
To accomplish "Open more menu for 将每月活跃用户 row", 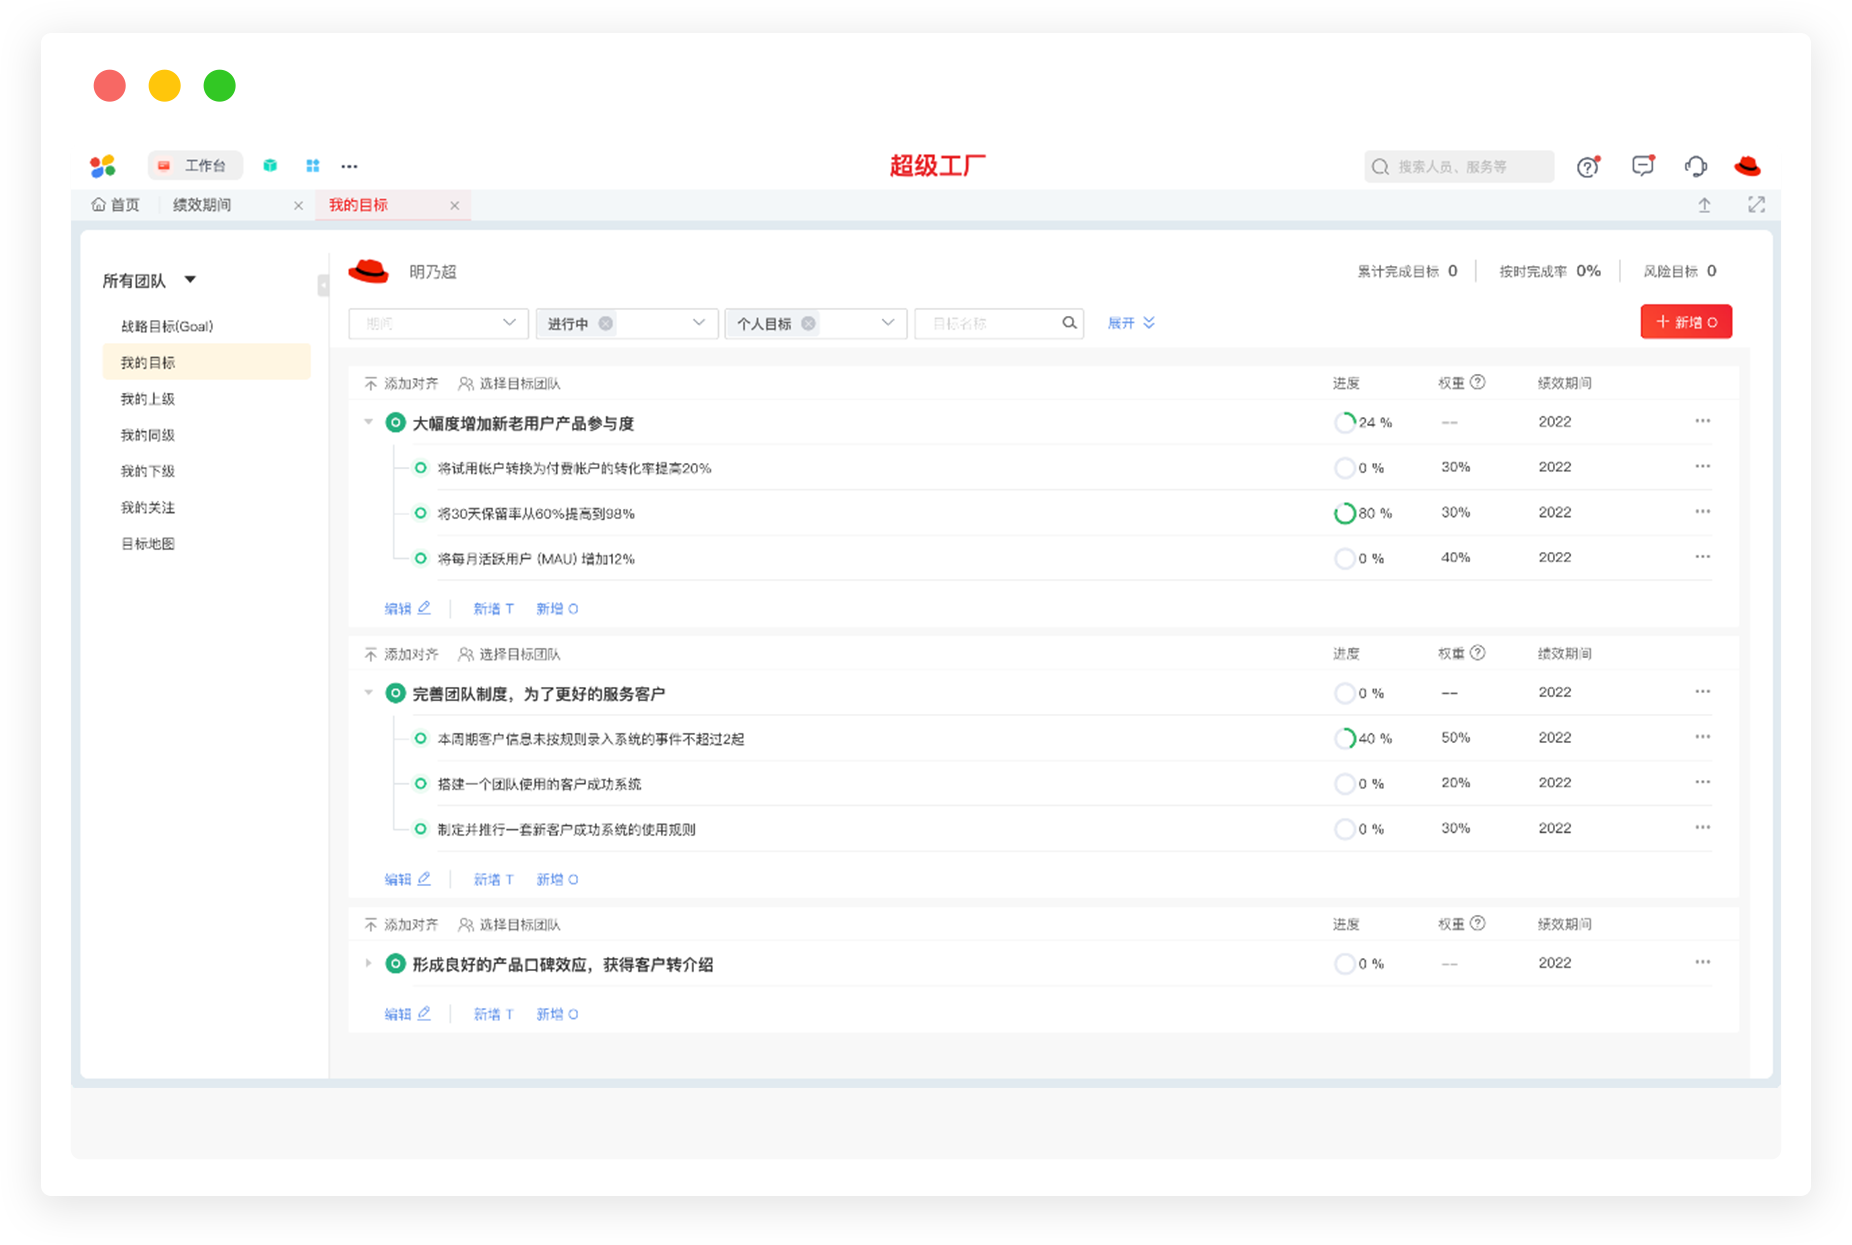I will (1702, 557).
